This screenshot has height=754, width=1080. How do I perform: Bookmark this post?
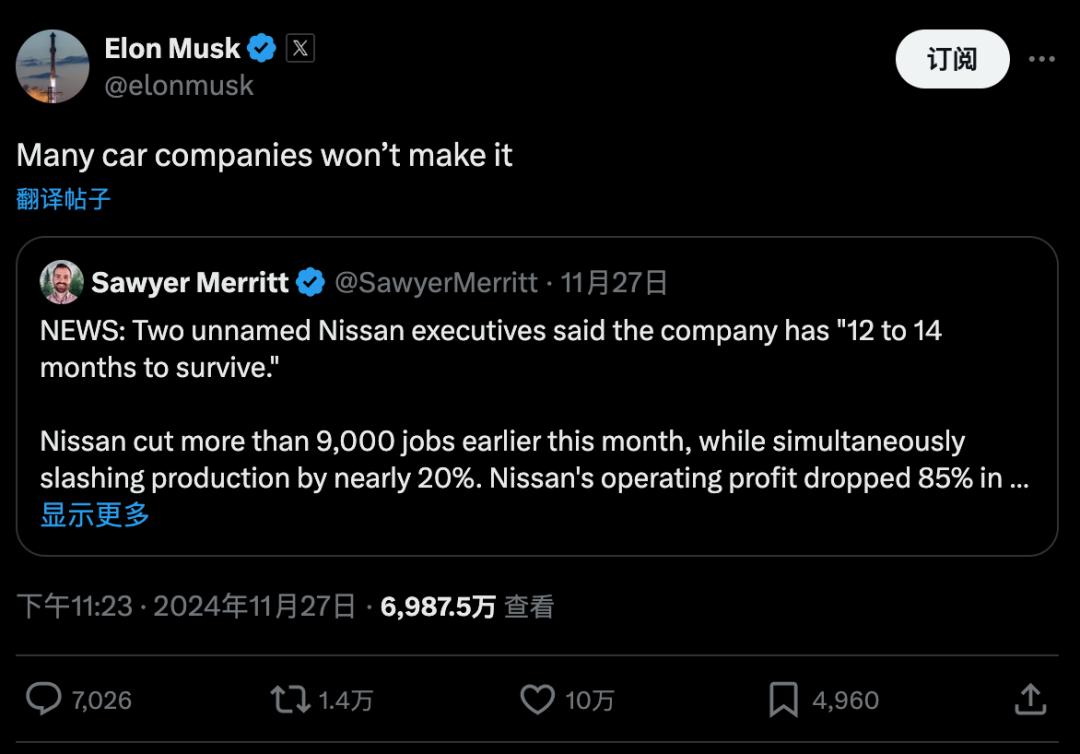[x=784, y=699]
